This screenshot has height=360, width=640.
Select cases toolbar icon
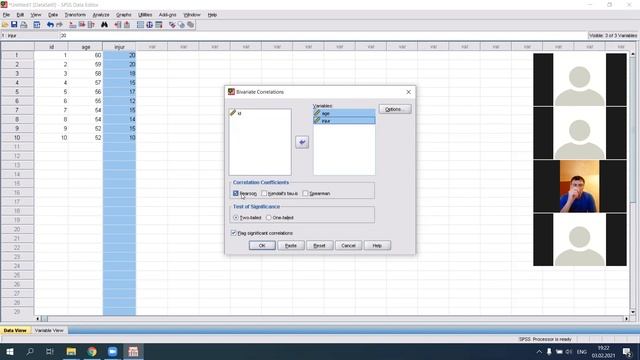click(159, 25)
